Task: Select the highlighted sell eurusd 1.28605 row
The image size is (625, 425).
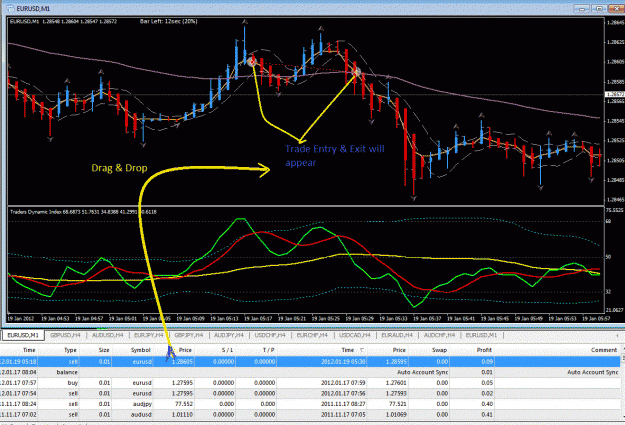Action: click(310, 362)
